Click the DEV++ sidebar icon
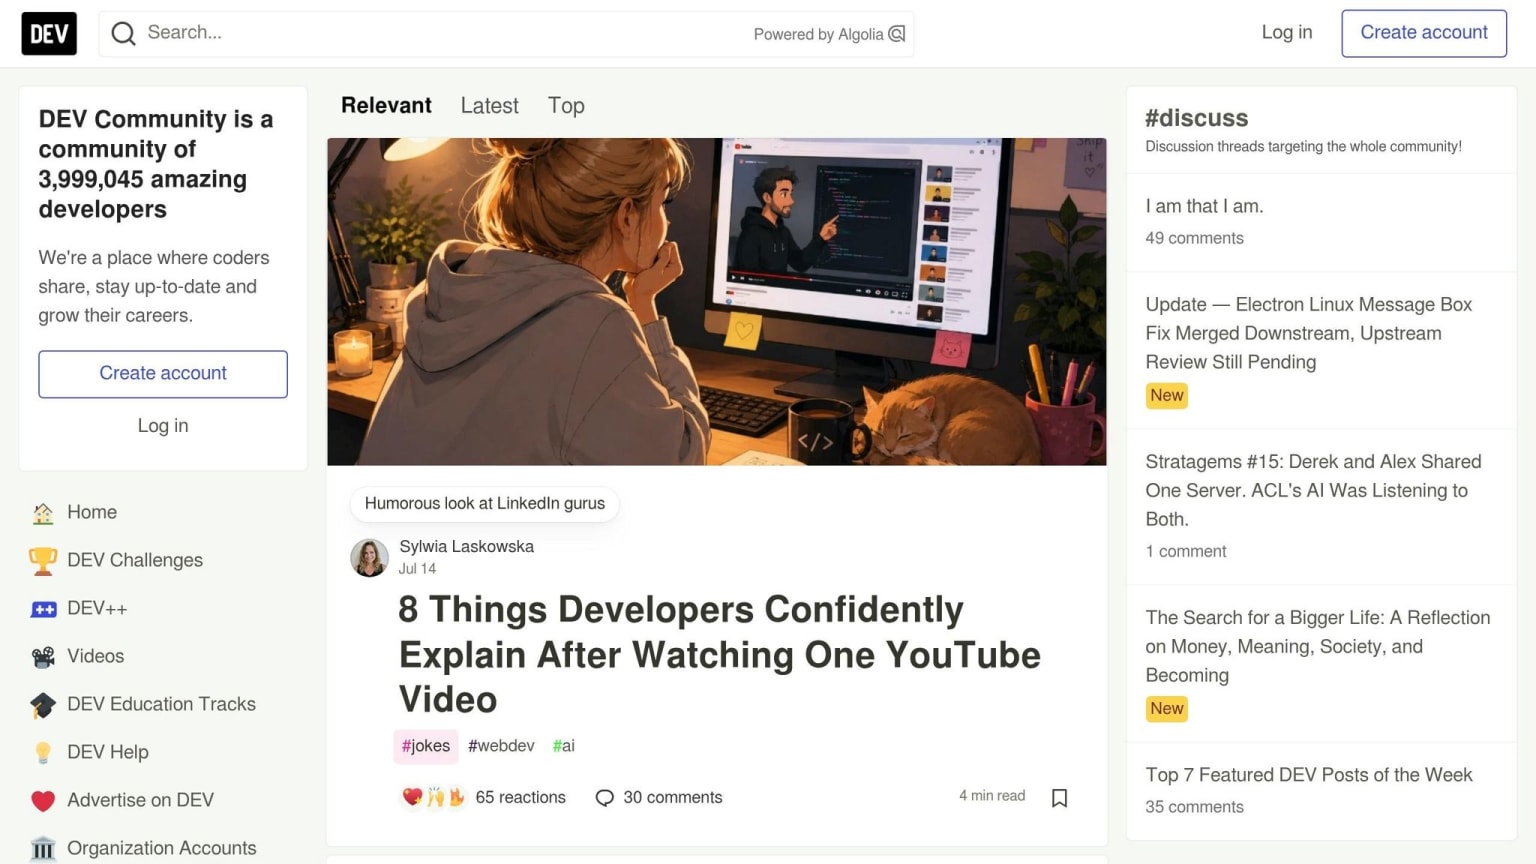Image resolution: width=1536 pixels, height=864 pixels. [43, 608]
